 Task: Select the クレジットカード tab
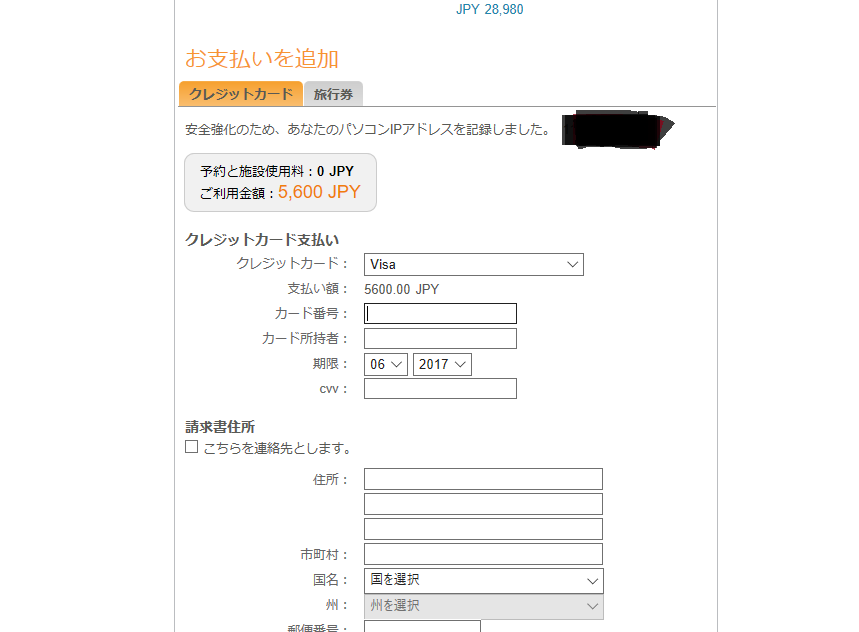(x=241, y=94)
